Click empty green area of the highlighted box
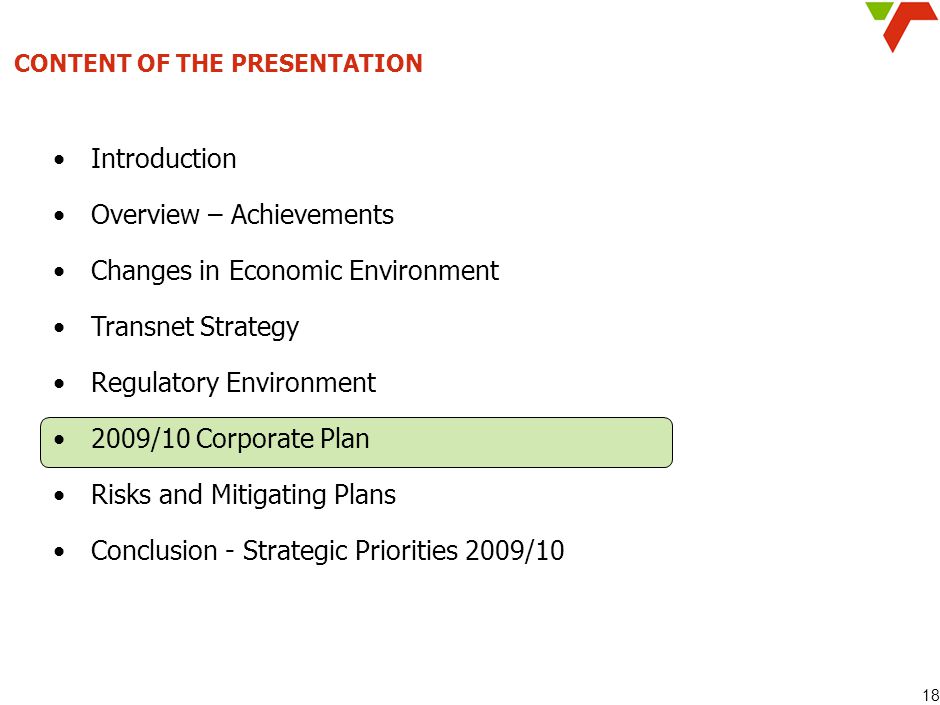Screen dimensions: 940x705 tap(520, 442)
